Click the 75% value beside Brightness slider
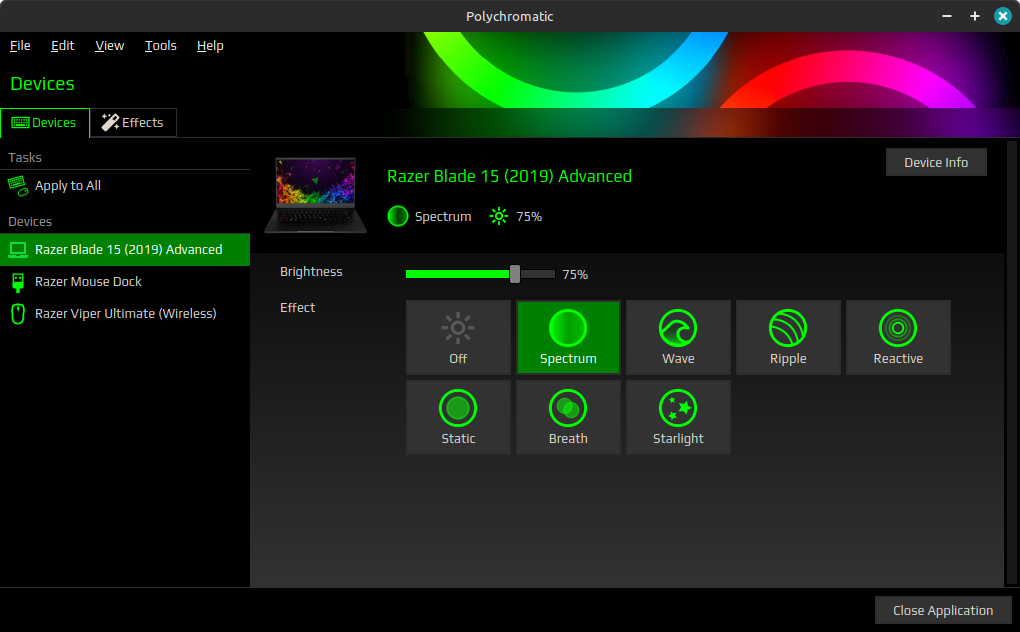Viewport: 1020px width, 632px height. (x=575, y=275)
